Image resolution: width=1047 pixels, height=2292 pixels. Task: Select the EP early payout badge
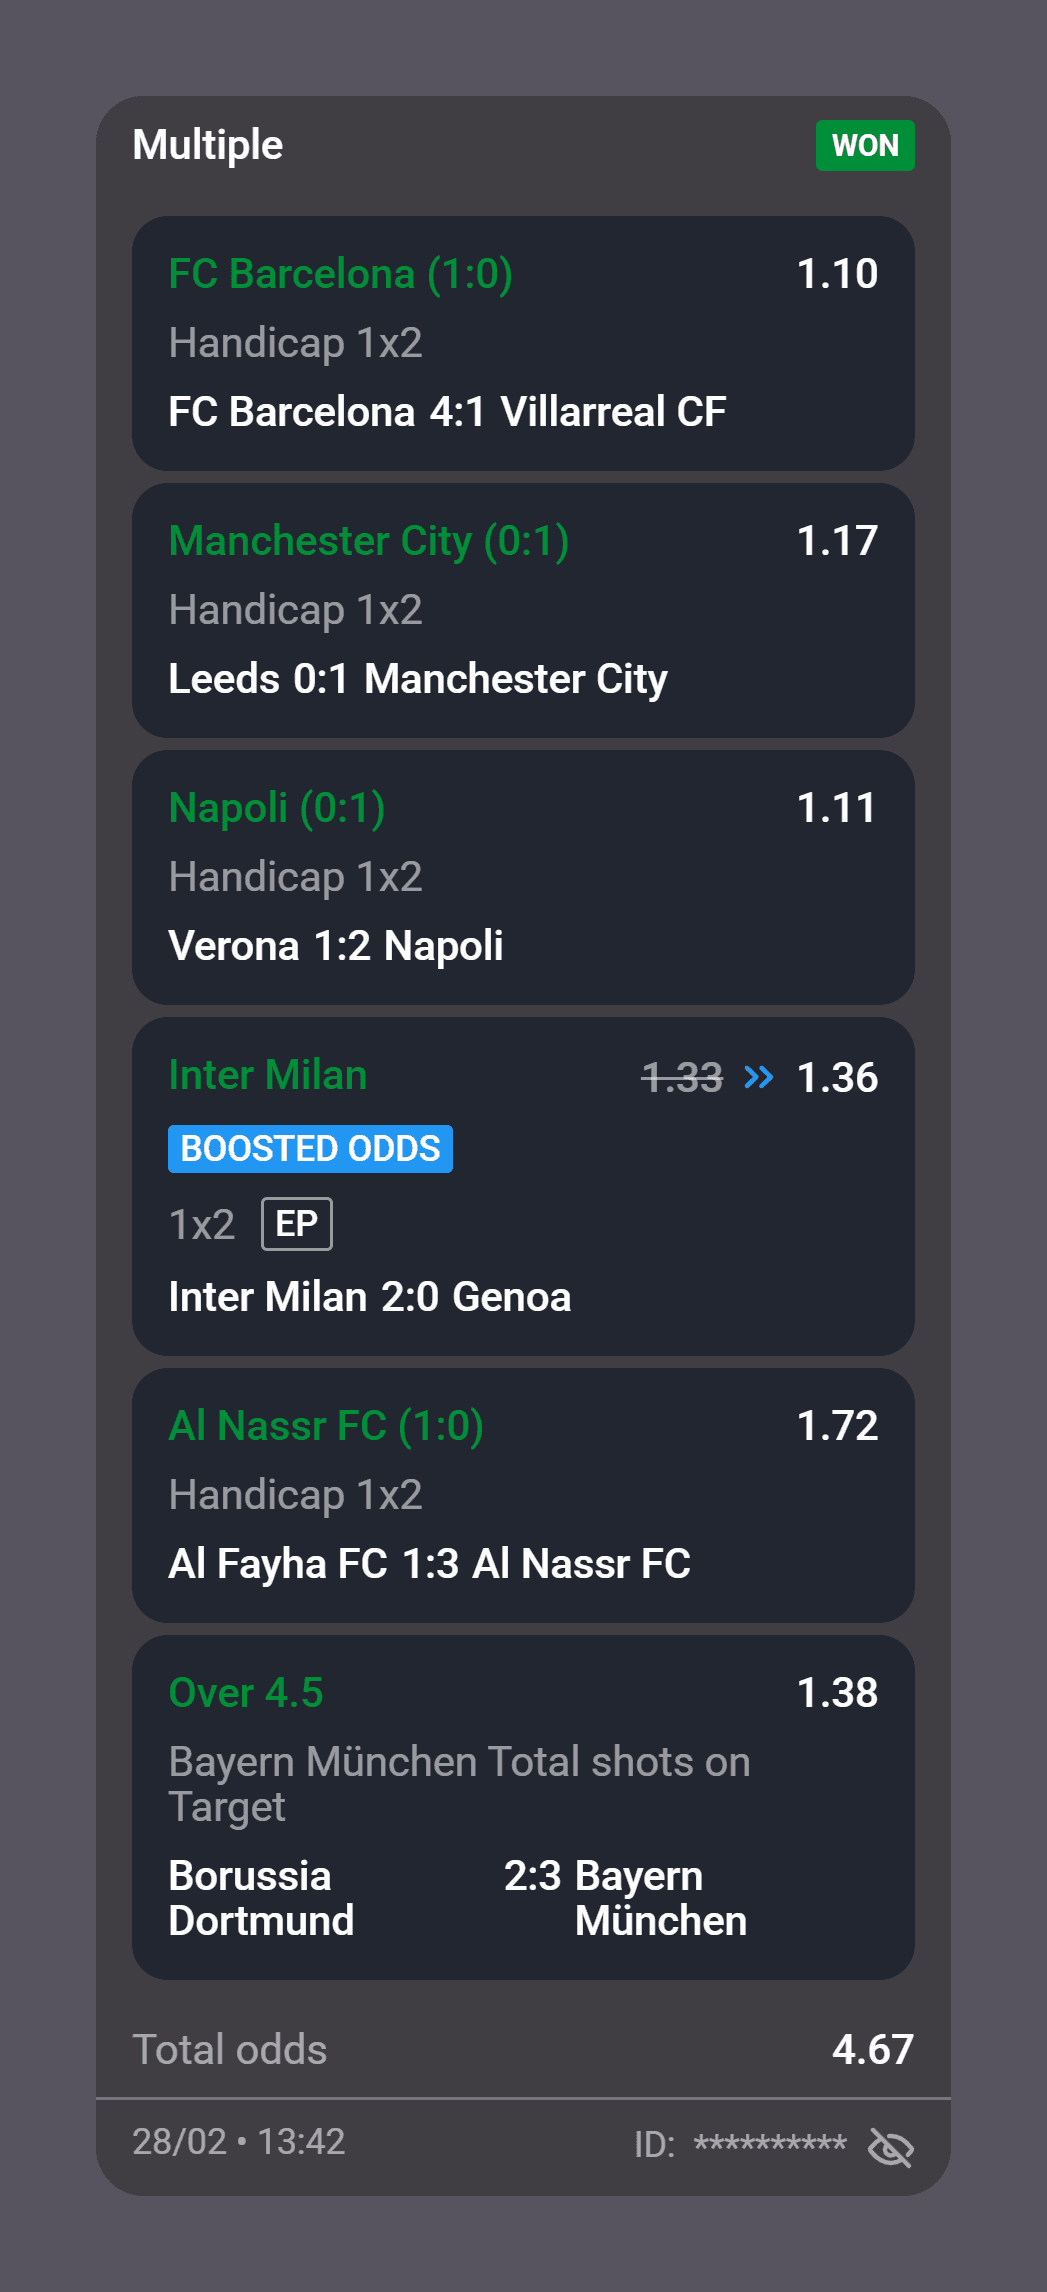point(296,1223)
